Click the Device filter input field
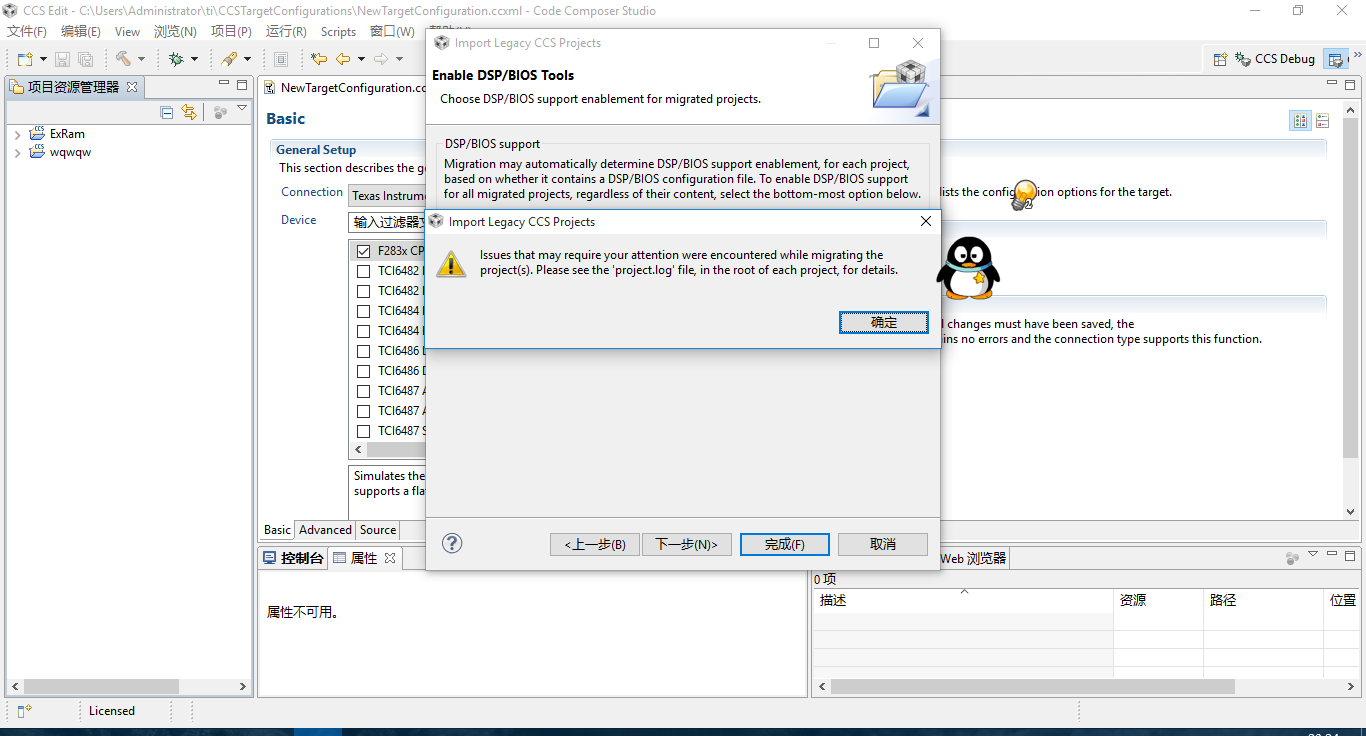Screen dimensions: 1366x736 coord(388,222)
